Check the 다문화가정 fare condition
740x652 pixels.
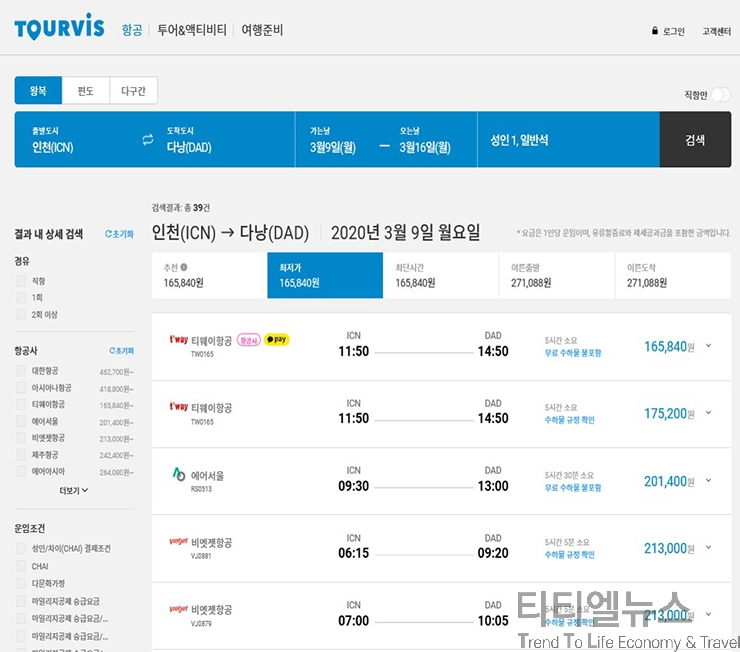(x=21, y=584)
